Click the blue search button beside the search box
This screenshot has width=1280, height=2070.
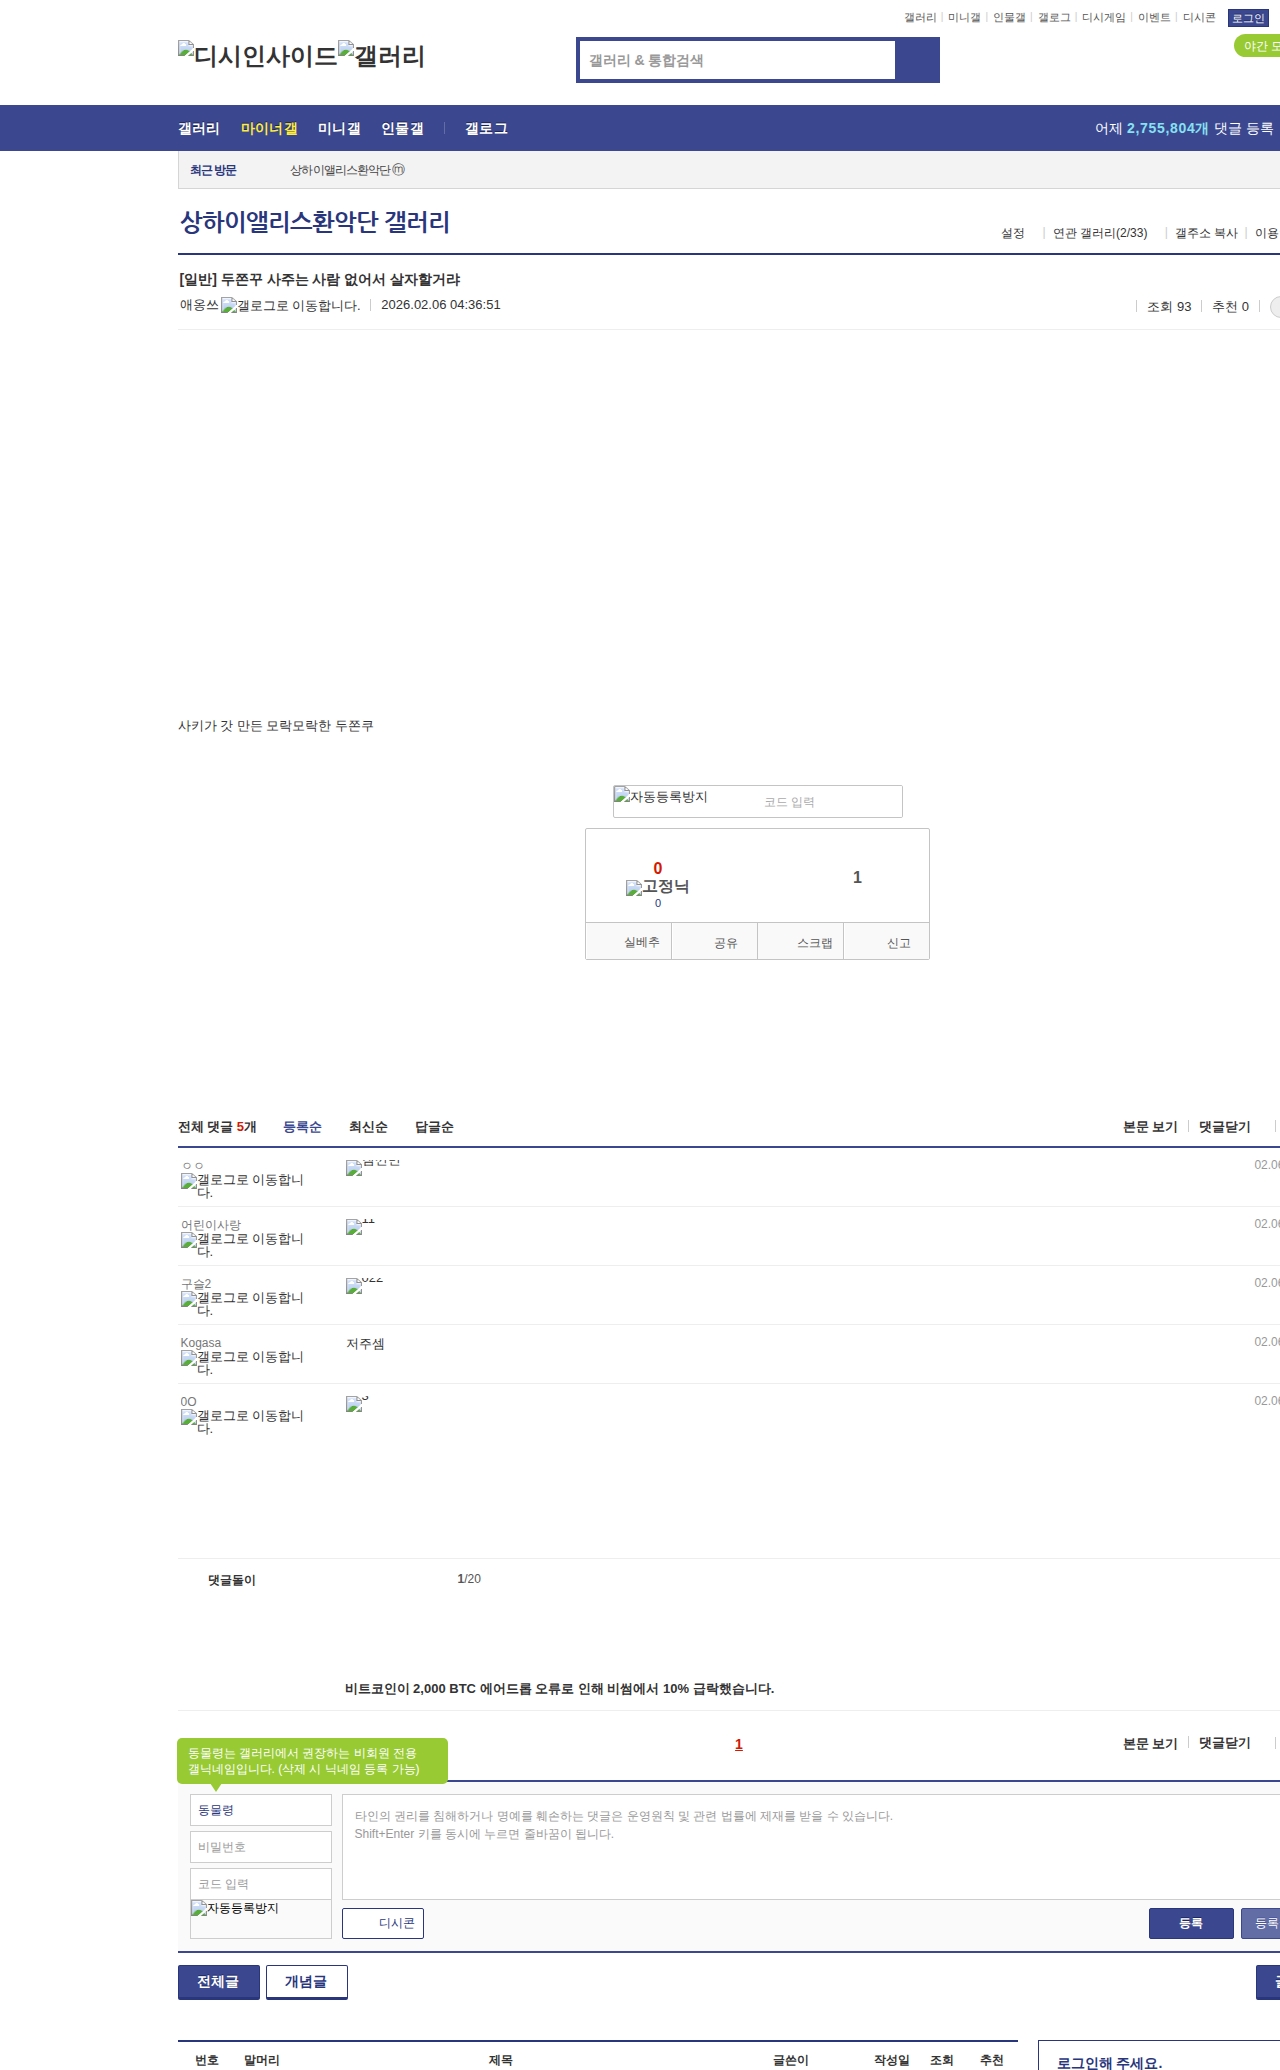[917, 60]
